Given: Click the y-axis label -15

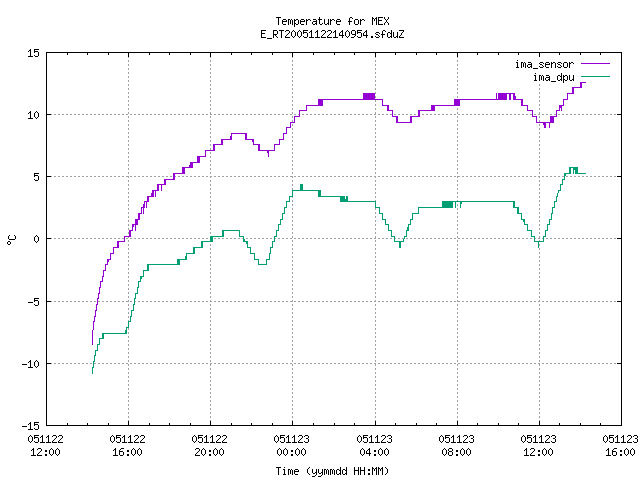Looking at the screenshot, I should point(31,426).
